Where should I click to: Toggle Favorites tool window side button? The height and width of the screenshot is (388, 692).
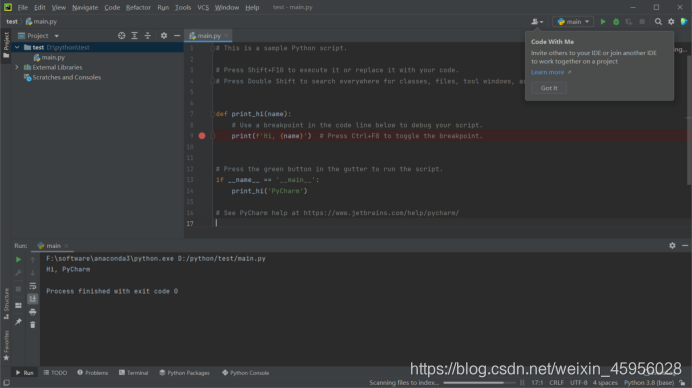click(x=6, y=346)
